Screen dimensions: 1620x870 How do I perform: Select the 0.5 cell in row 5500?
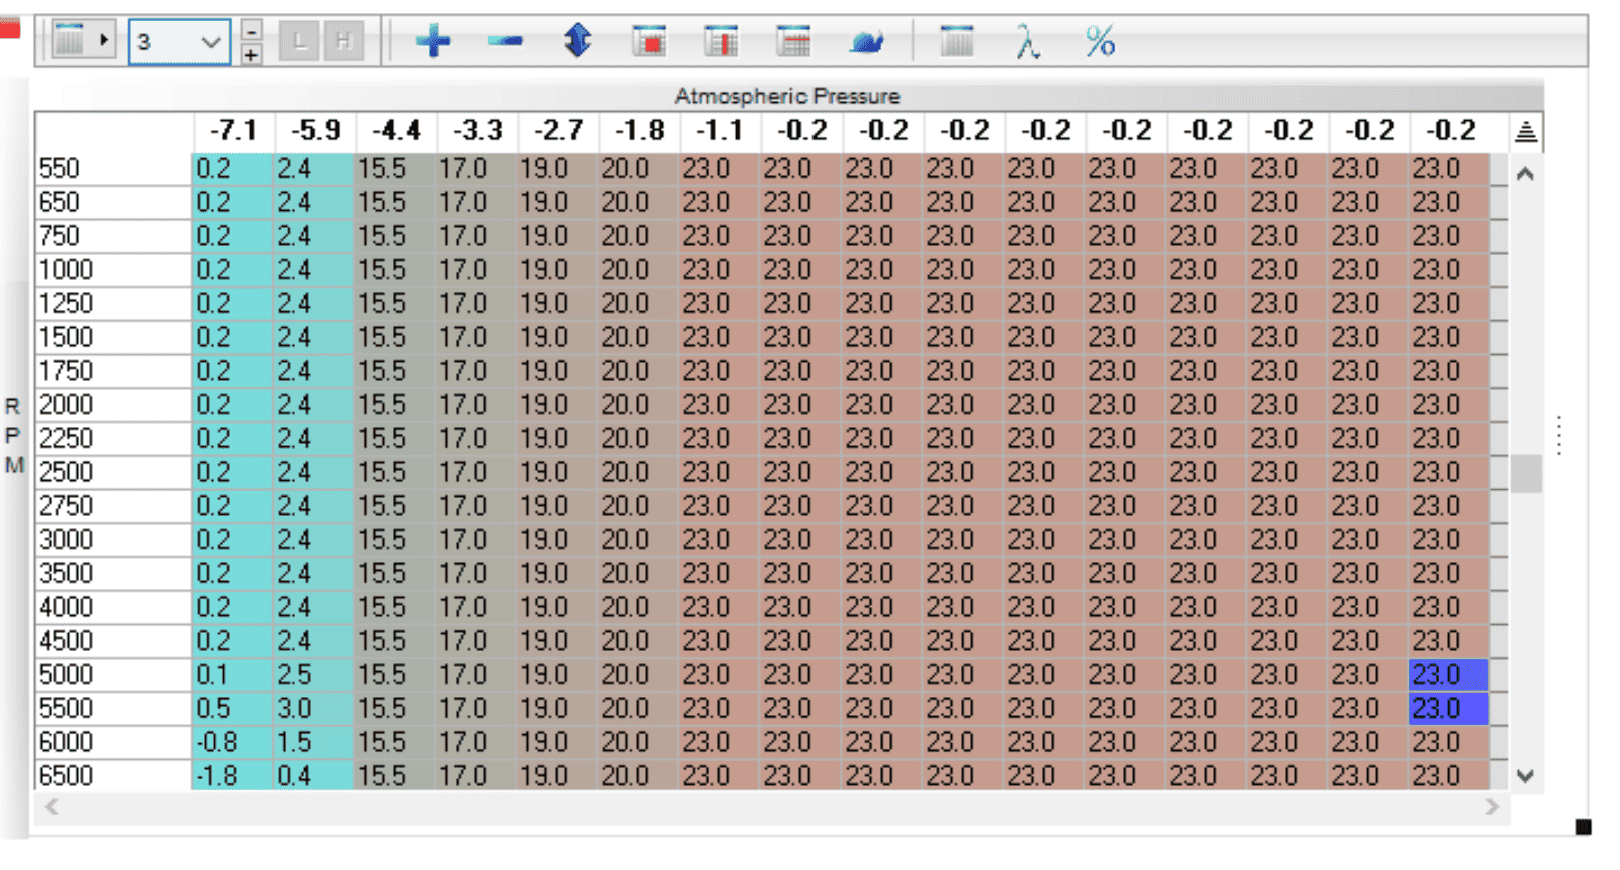coord(233,709)
